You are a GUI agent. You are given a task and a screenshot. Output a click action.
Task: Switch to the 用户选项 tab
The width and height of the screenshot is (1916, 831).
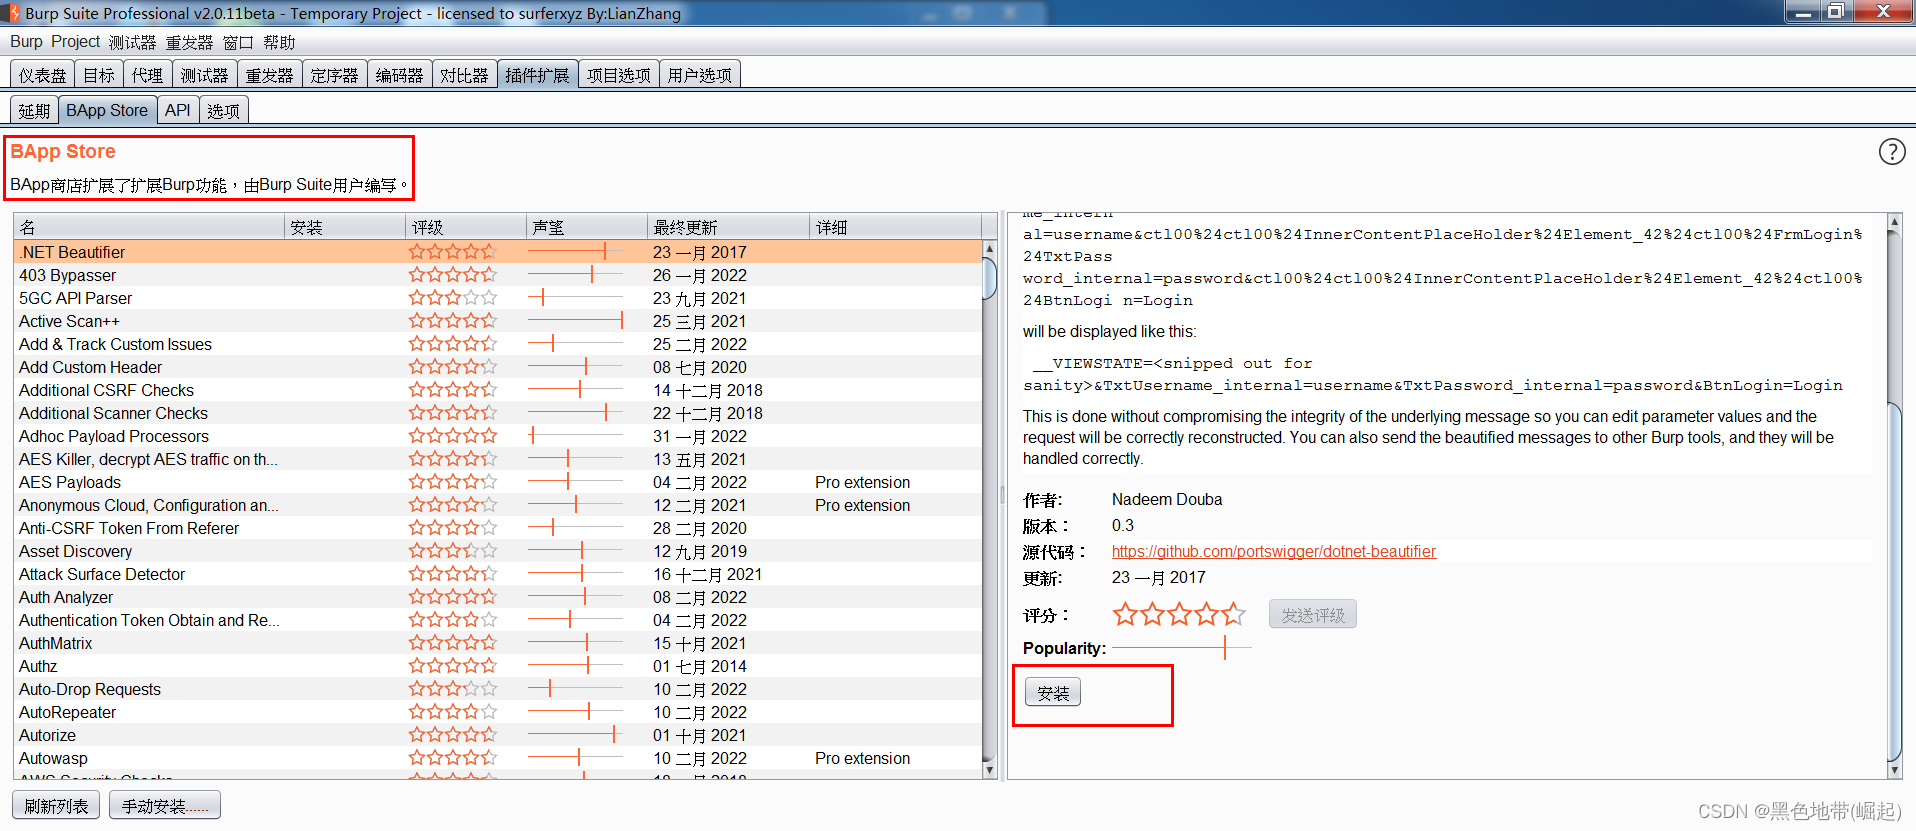coord(699,75)
